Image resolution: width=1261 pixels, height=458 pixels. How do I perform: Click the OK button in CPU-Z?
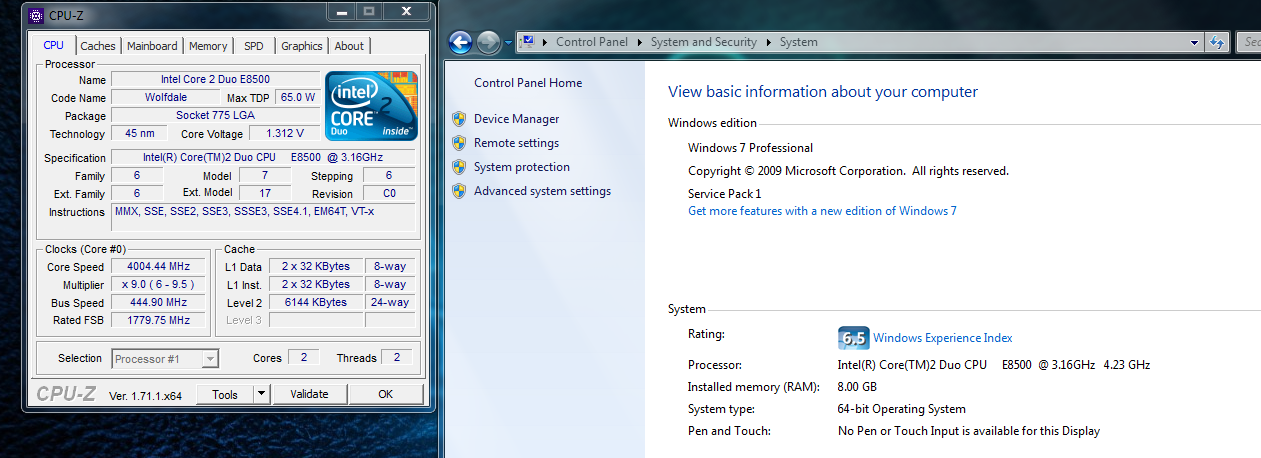[x=386, y=394]
